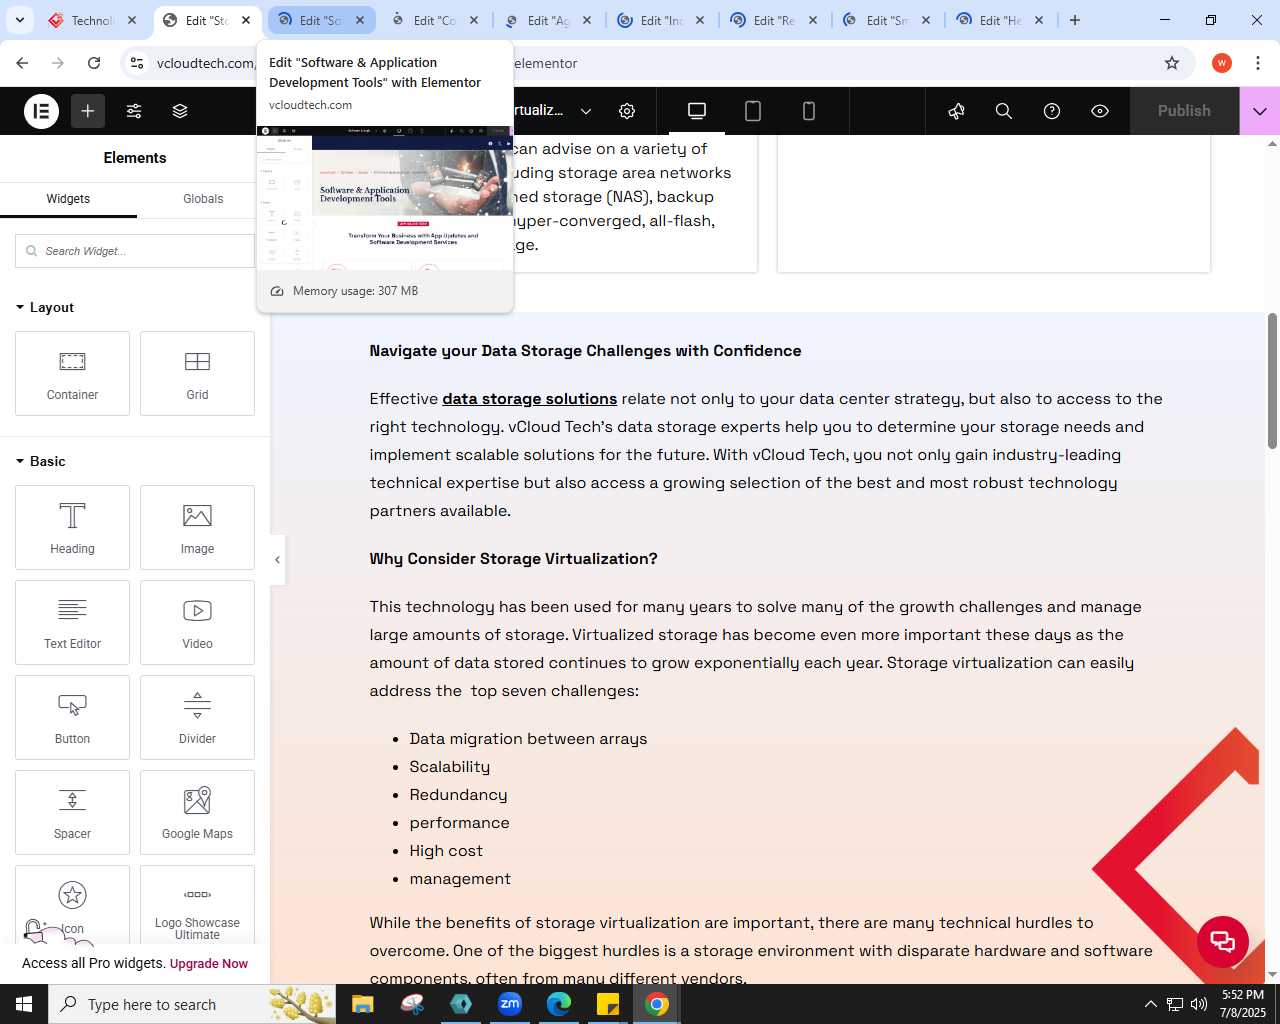This screenshot has height=1024, width=1280.
Task: Choose the Video widget
Action: pos(197,622)
